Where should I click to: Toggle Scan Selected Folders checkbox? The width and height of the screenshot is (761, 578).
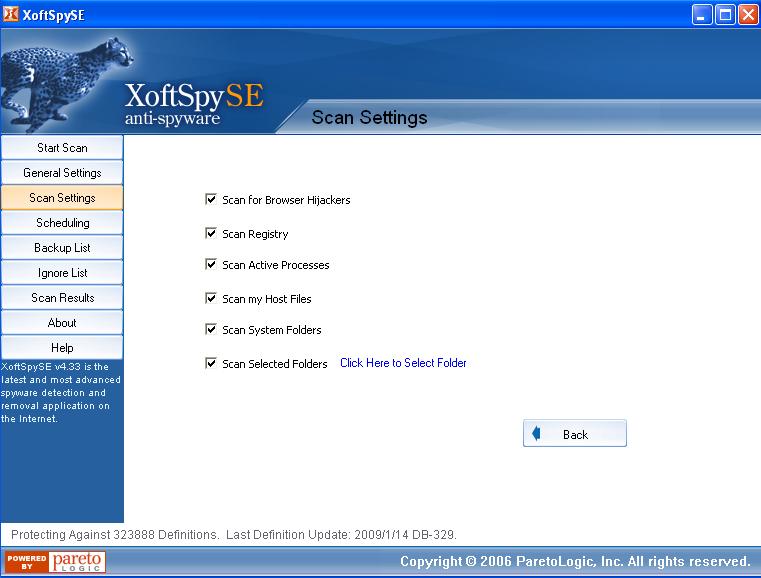click(211, 363)
